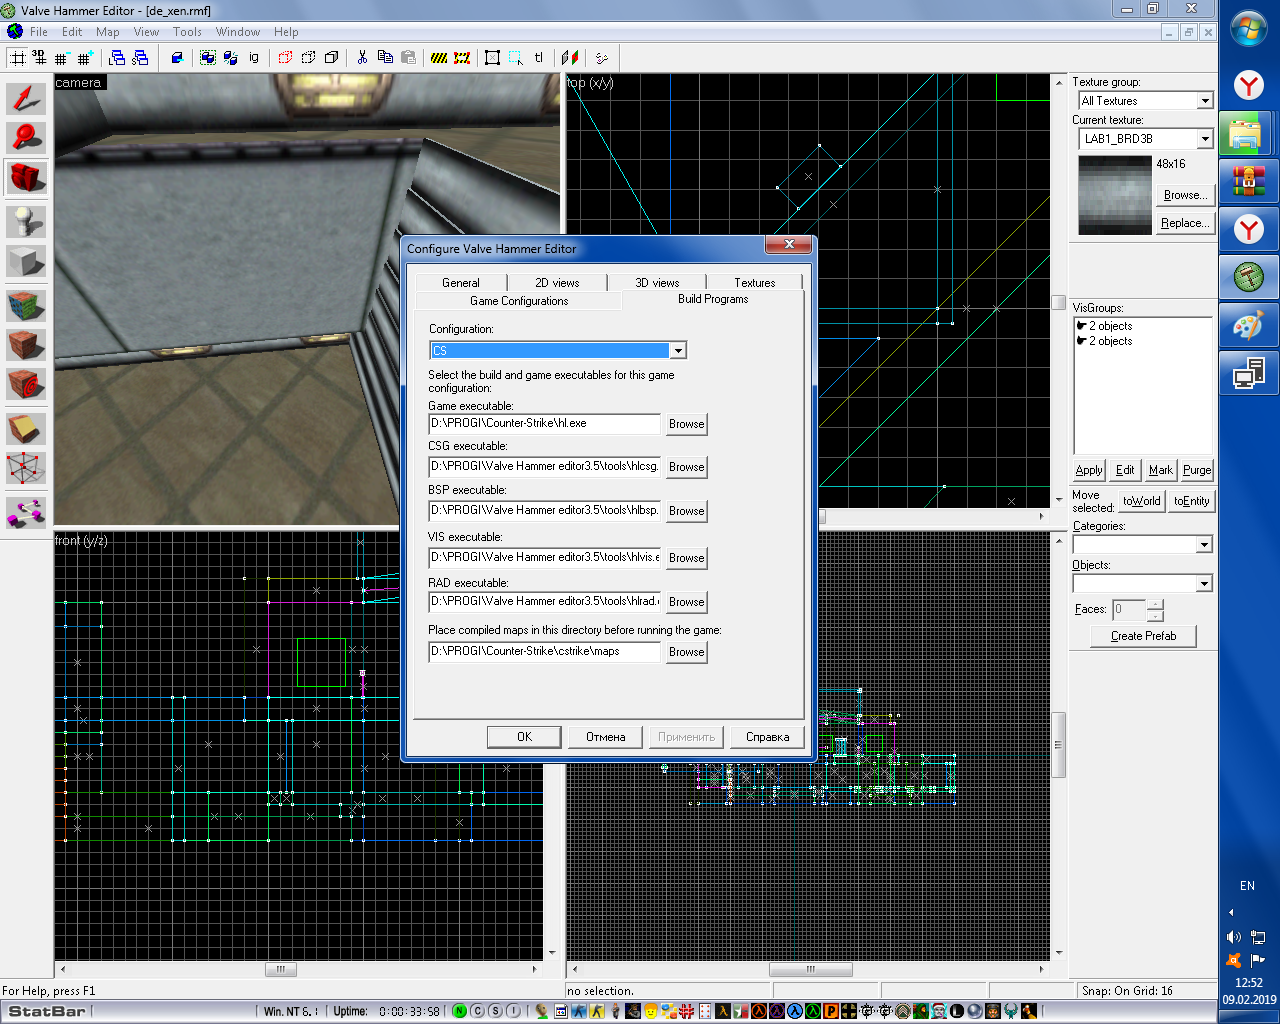Click the Справка help button

[767, 737]
